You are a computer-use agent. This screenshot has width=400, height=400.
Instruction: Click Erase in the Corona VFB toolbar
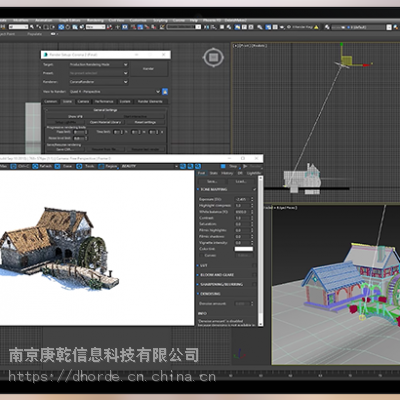click(64, 166)
